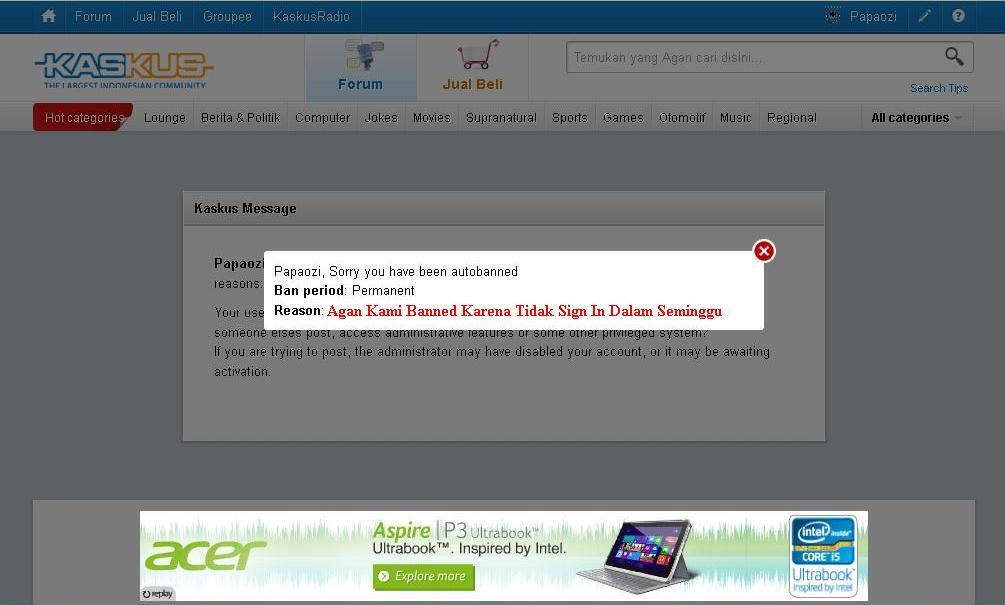Open the Berita & Politik category
This screenshot has width=1005, height=605.
pos(240,118)
